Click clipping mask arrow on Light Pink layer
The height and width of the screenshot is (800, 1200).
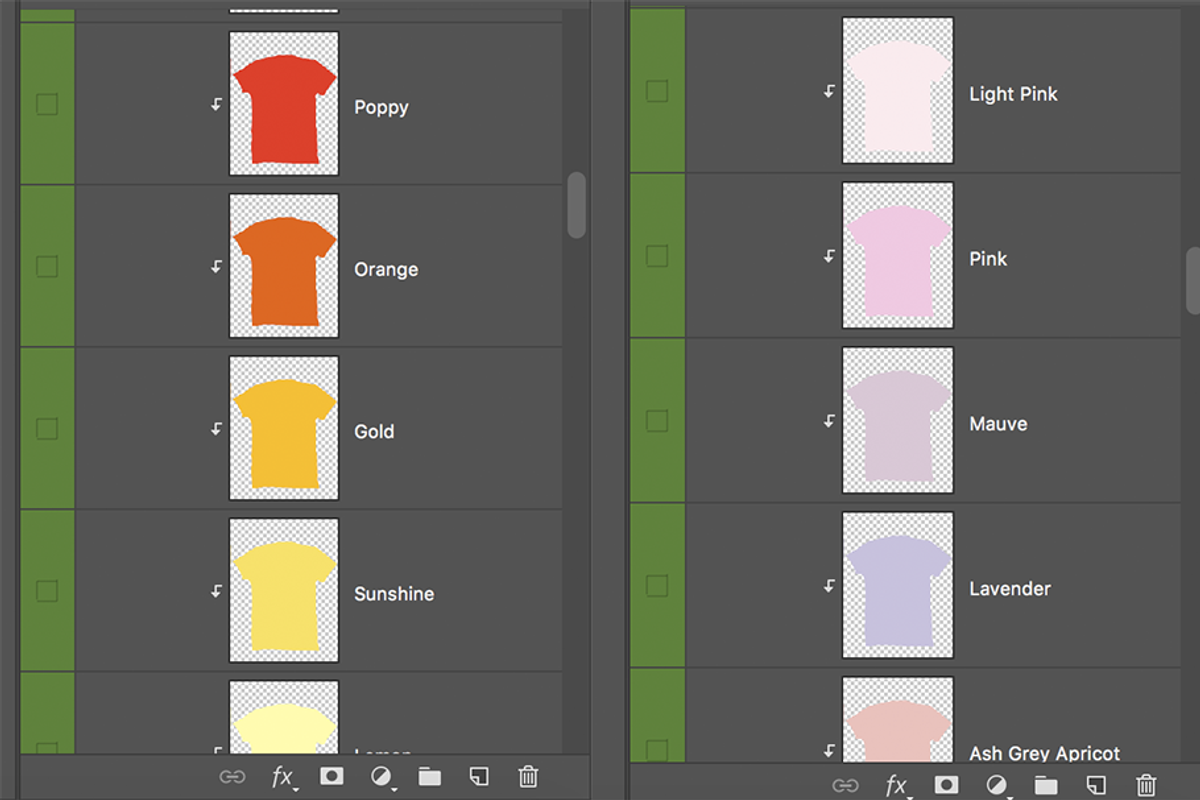click(x=829, y=91)
